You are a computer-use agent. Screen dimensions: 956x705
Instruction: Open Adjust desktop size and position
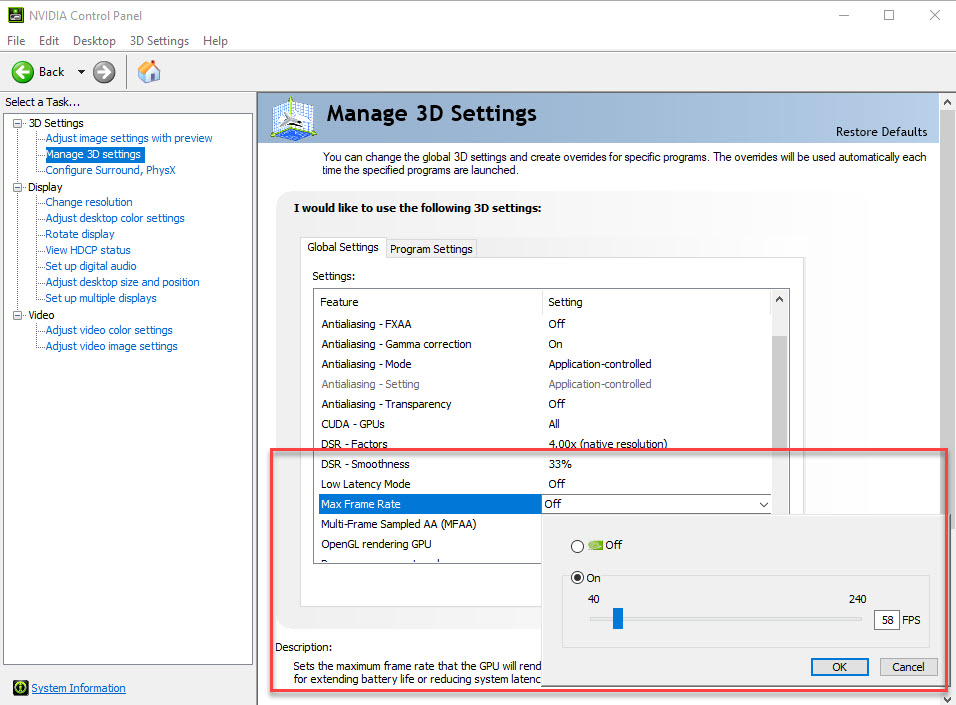[x=123, y=282]
